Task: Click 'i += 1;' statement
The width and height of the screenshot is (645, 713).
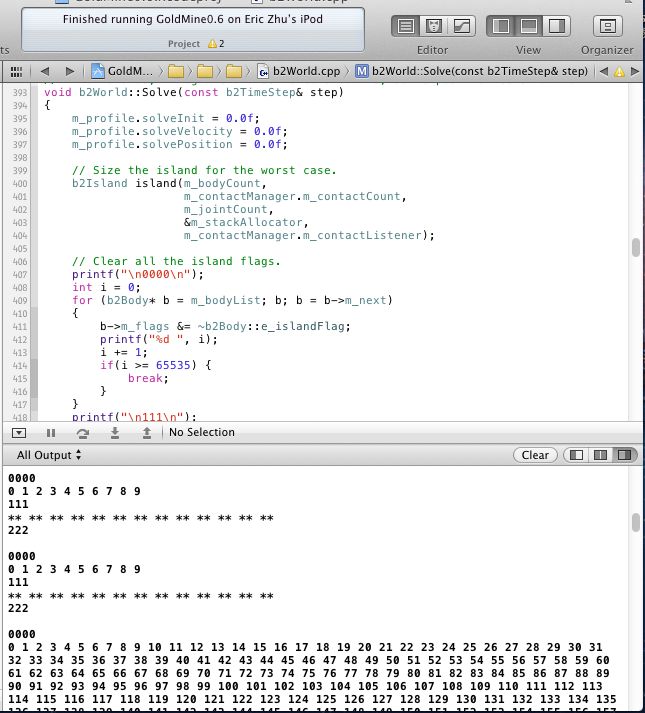Action: [124, 352]
